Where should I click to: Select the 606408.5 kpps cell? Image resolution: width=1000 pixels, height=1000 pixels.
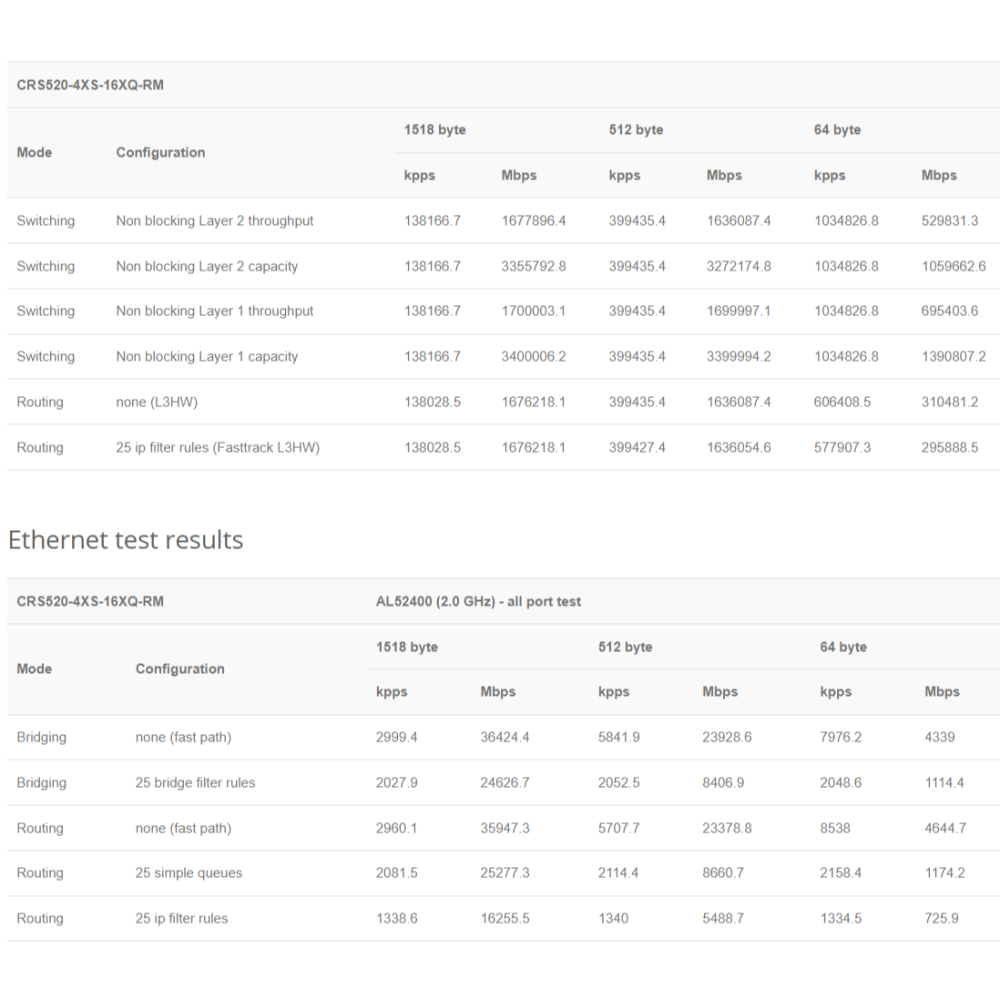point(842,402)
